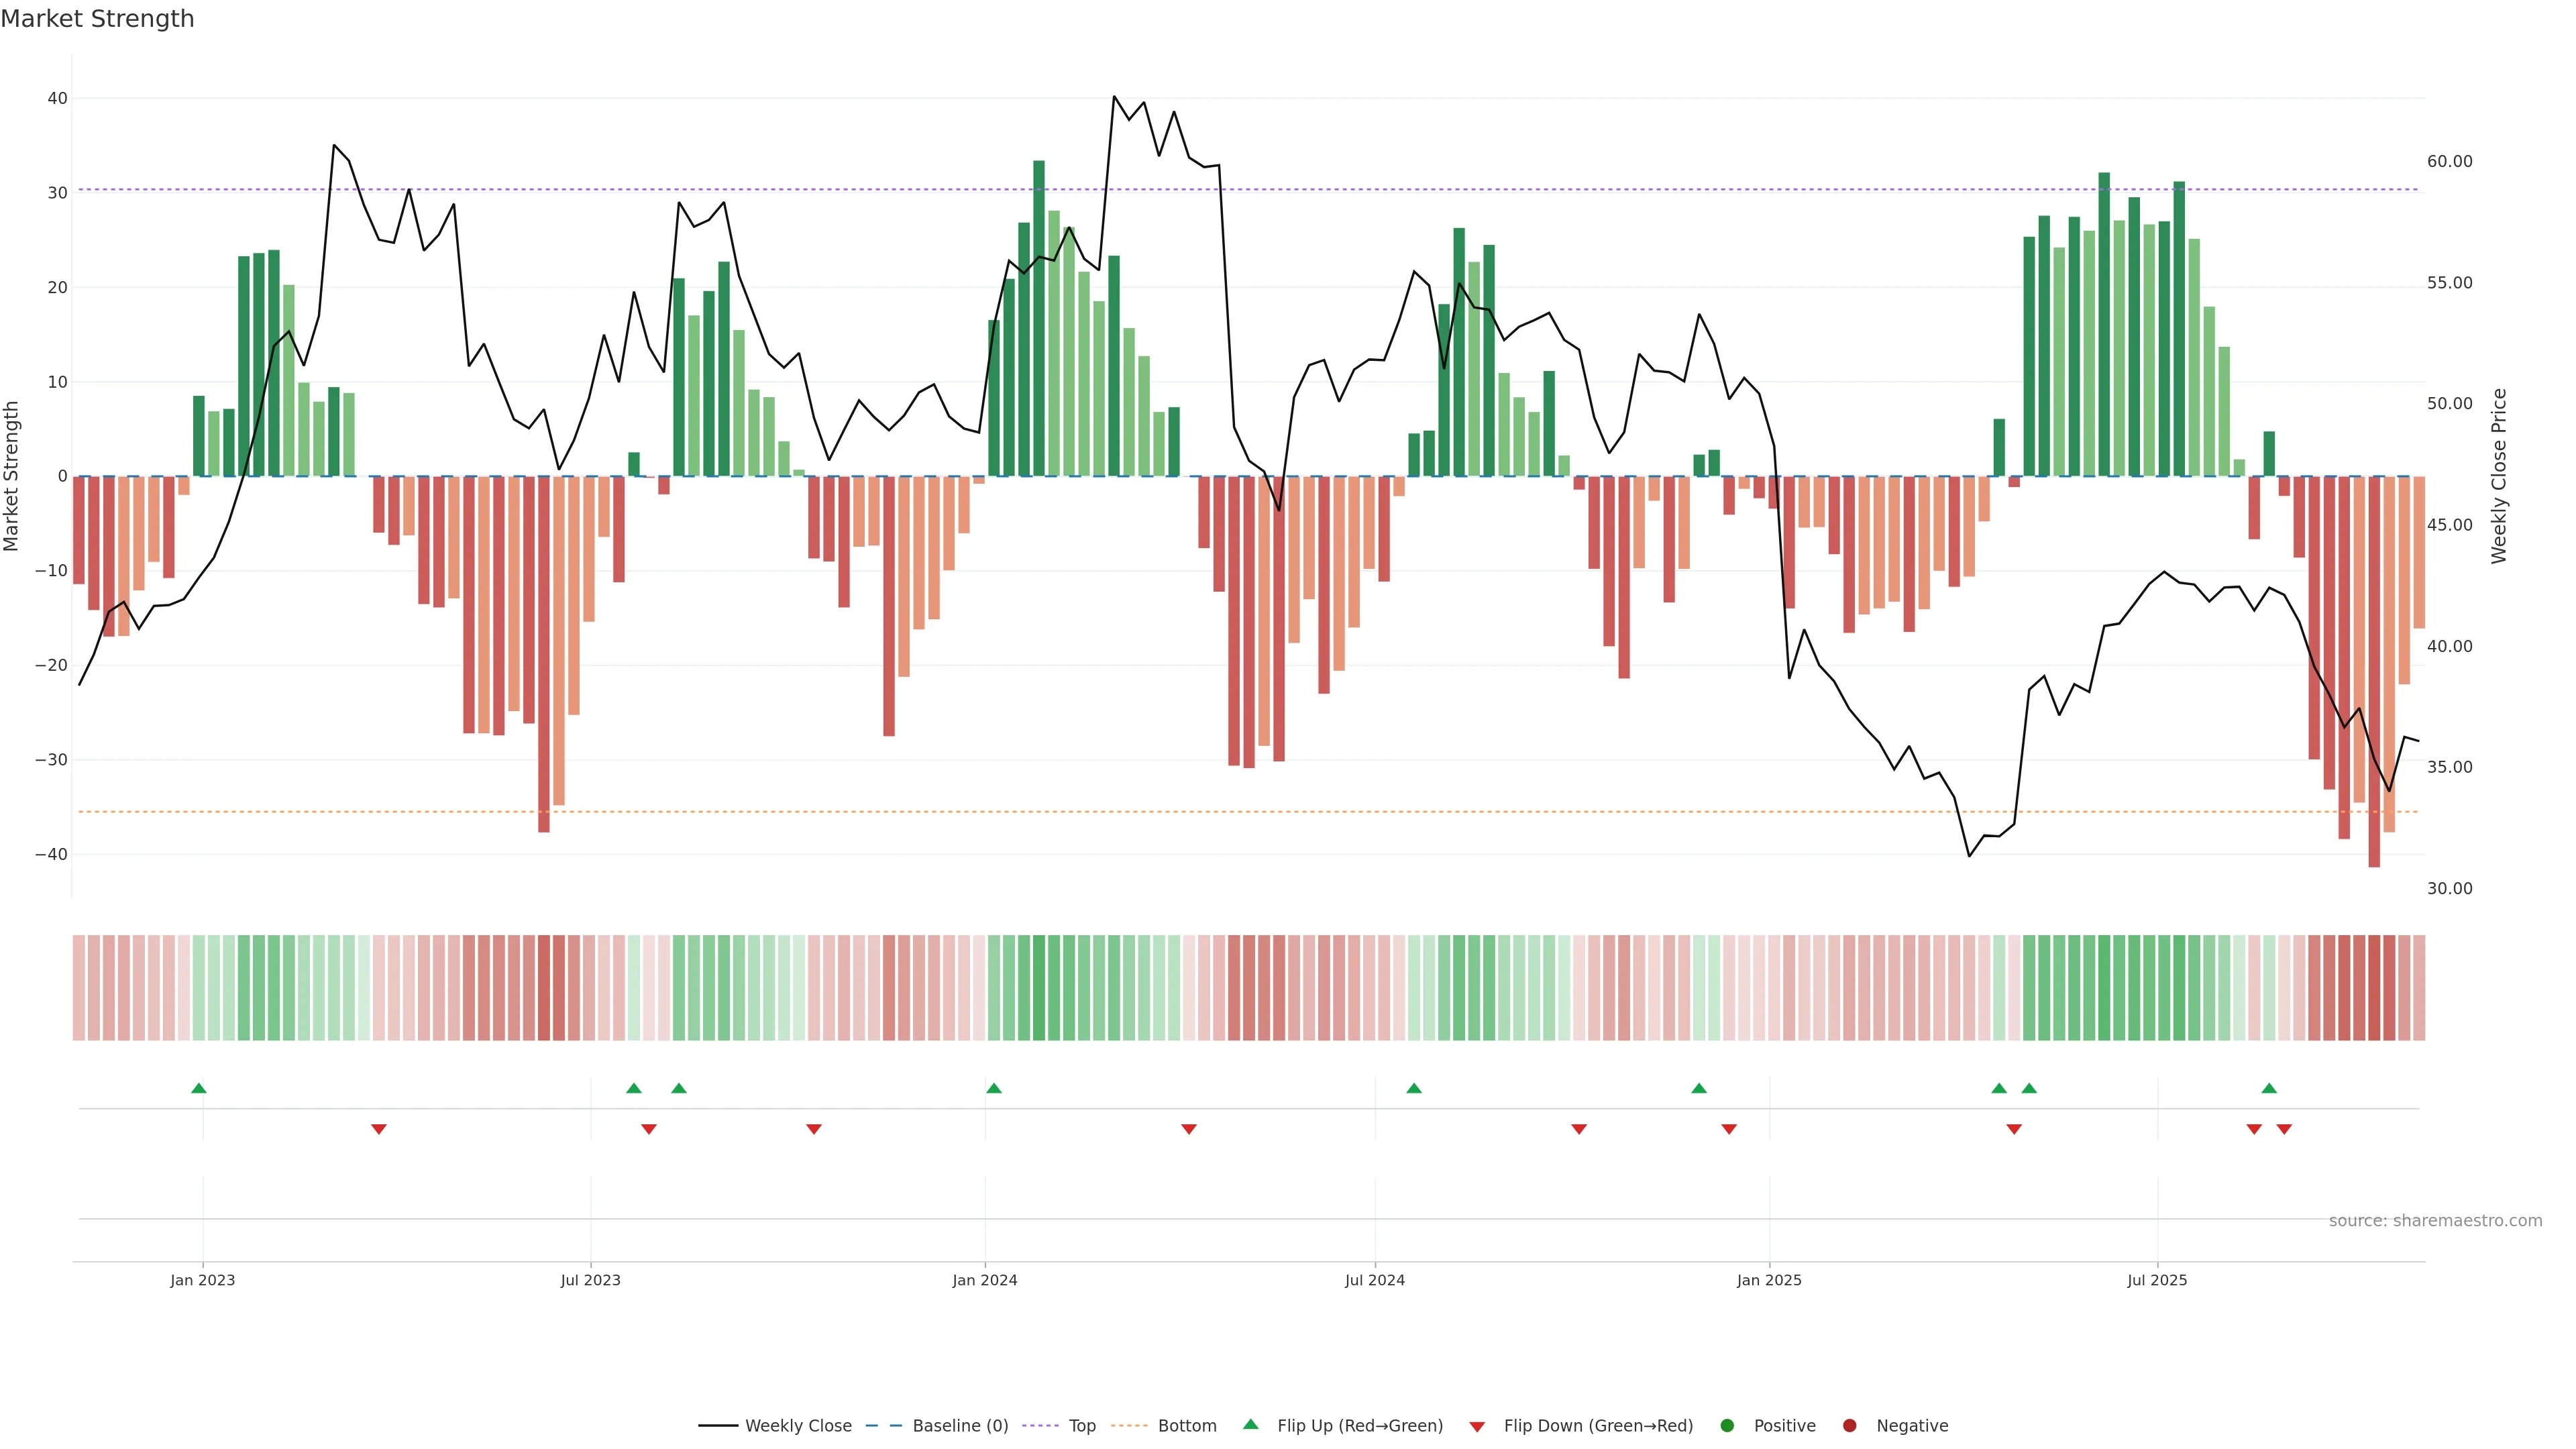
Task: Click the Weekly Close Price axis title
Action: click(x=2499, y=476)
